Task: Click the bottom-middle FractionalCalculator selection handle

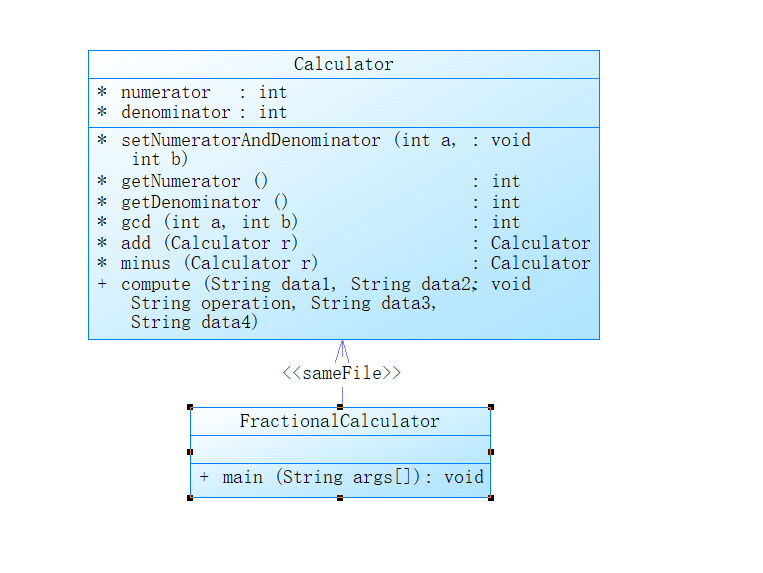Action: [340, 497]
